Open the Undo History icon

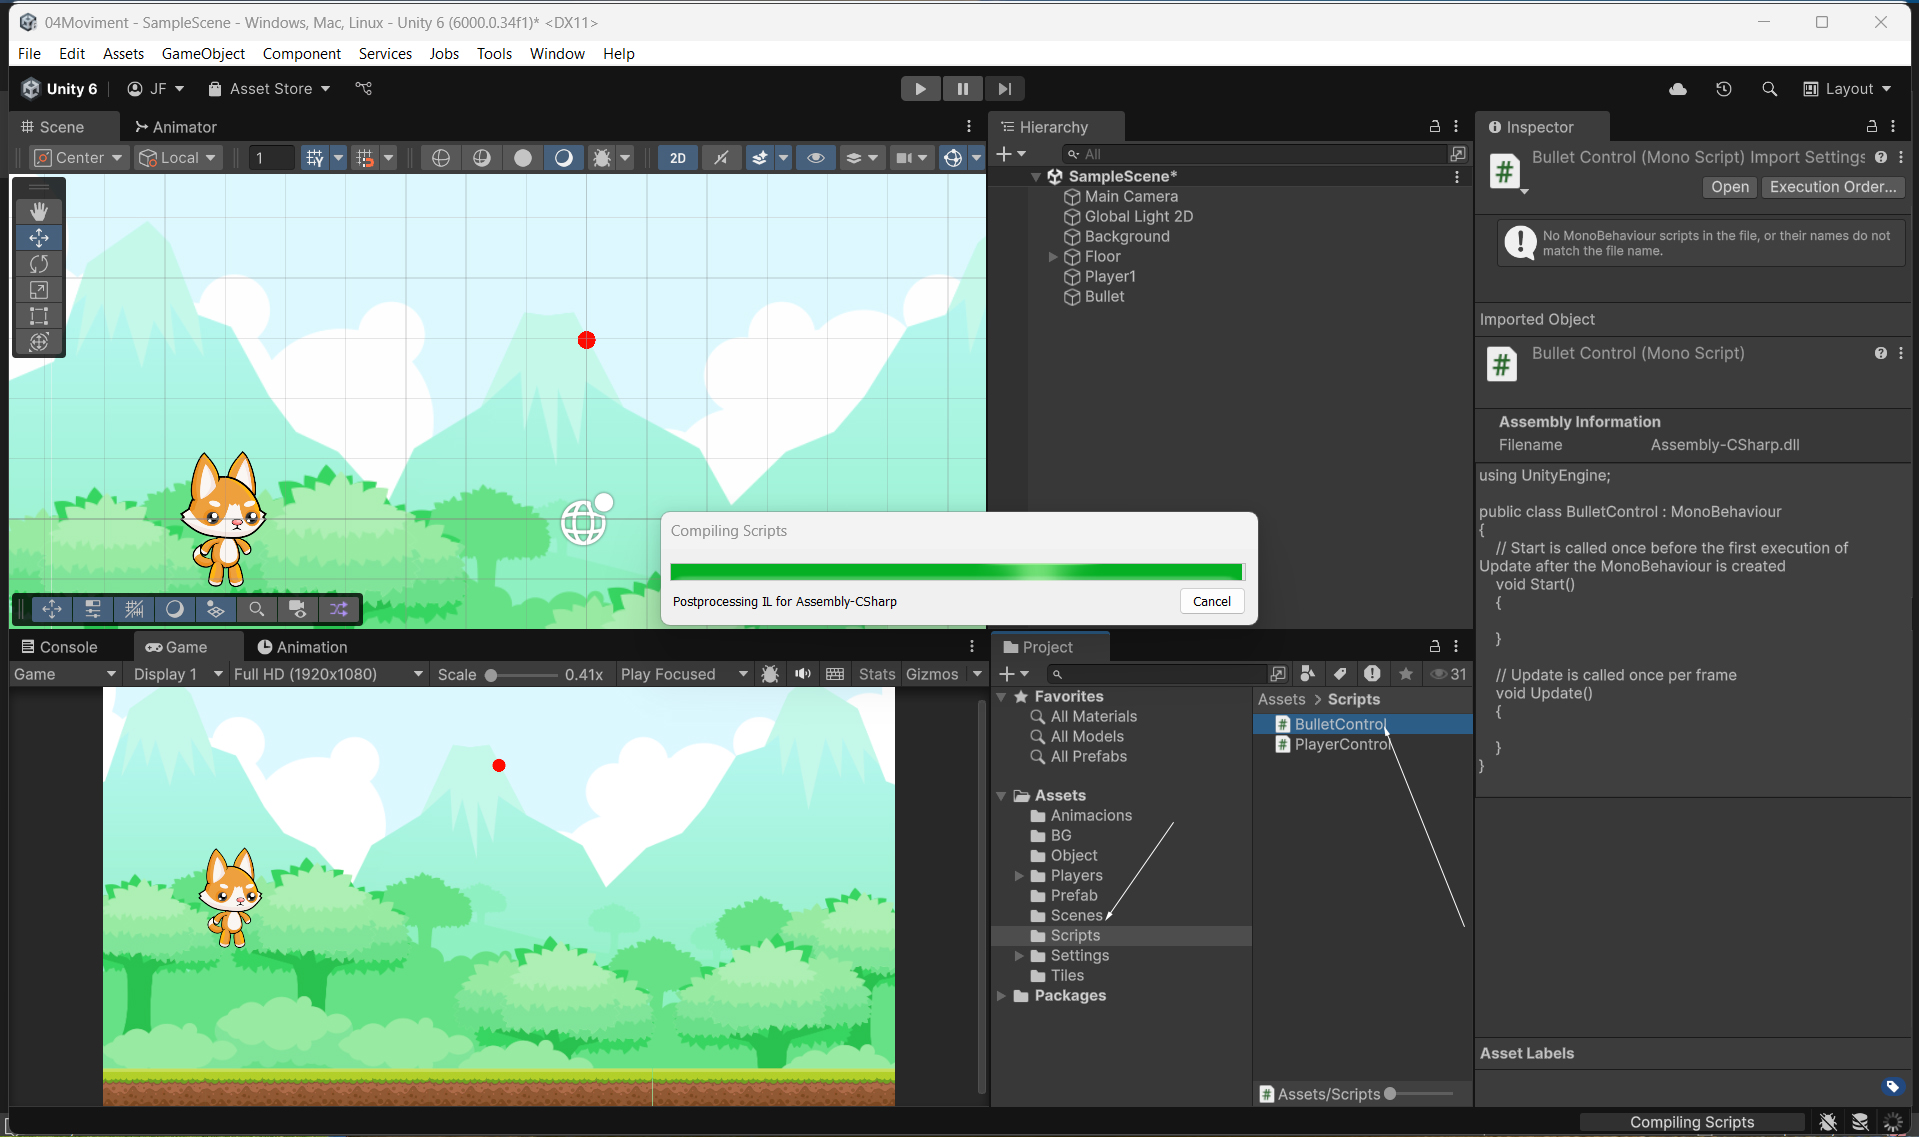1723,89
